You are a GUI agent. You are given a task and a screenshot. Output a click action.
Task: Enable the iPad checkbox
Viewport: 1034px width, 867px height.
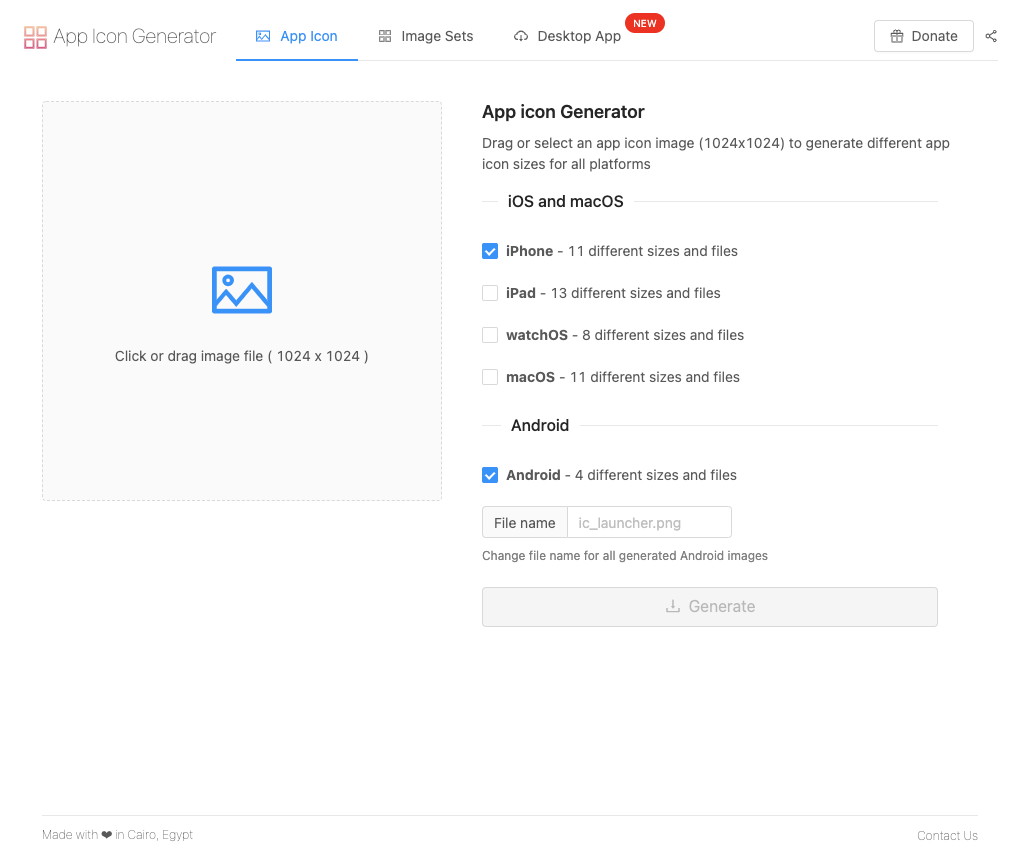point(489,293)
